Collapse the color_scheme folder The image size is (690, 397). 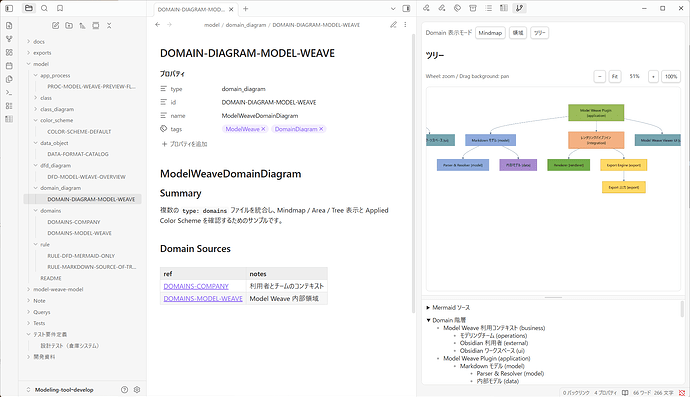(x=36, y=120)
